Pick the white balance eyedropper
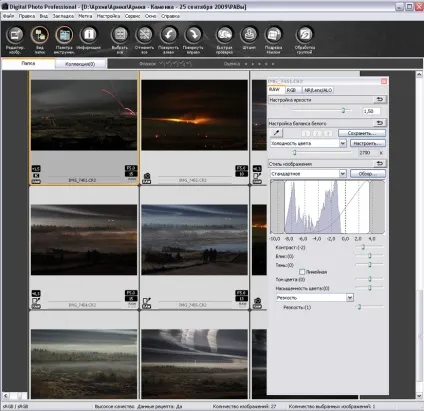This screenshot has width=424, height=411. (277, 133)
